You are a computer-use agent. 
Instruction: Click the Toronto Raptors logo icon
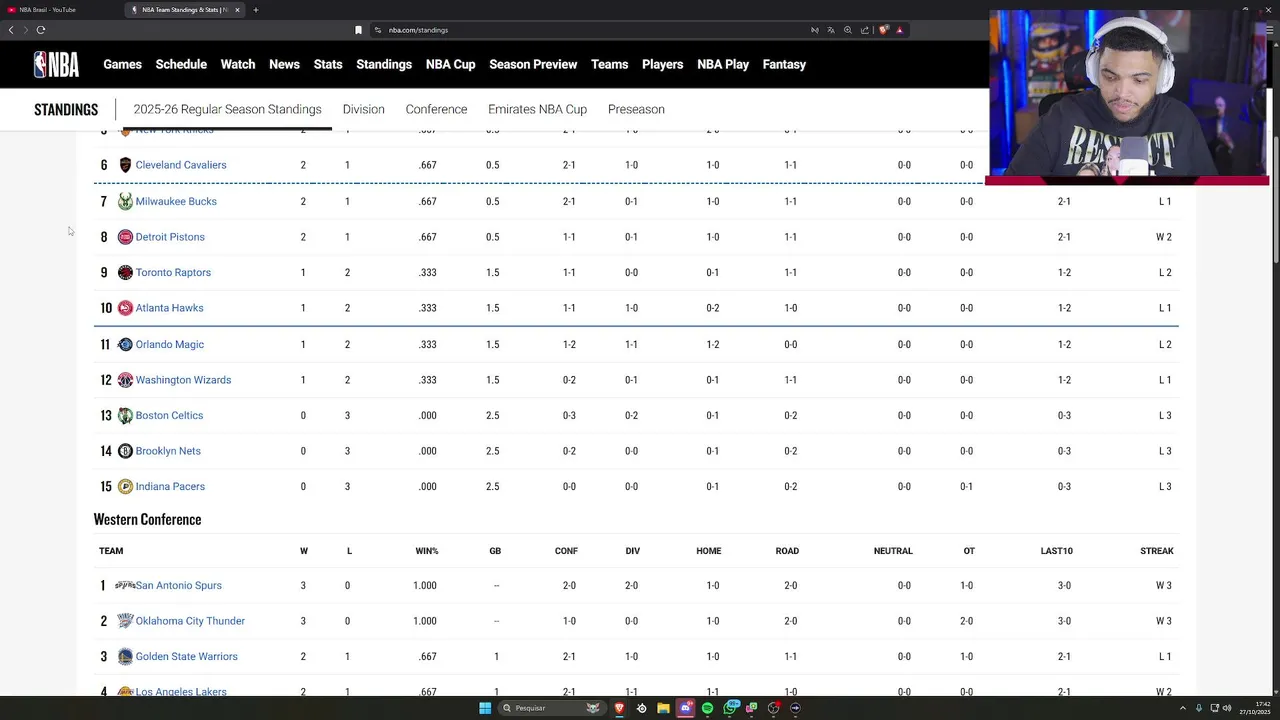[125, 272]
